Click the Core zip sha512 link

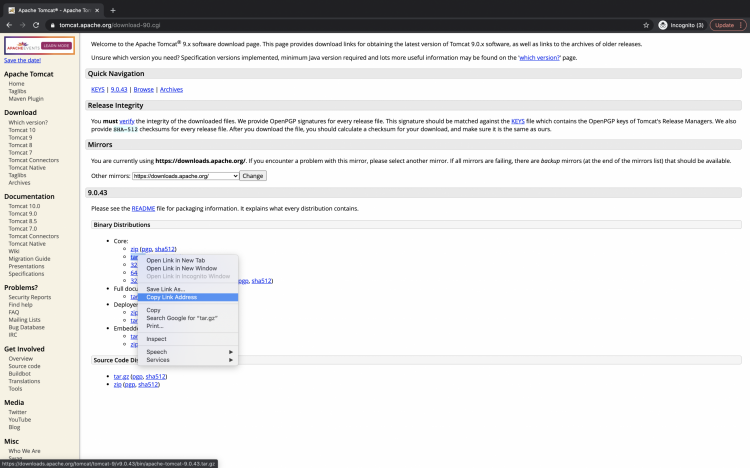point(165,249)
